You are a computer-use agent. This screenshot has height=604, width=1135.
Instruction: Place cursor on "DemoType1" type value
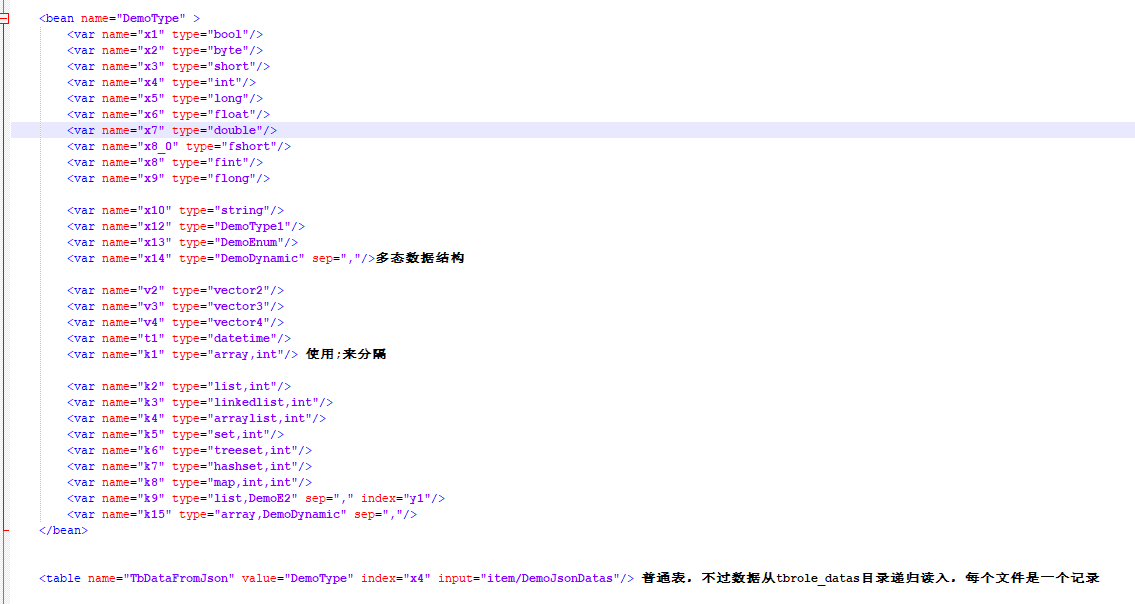(257, 226)
